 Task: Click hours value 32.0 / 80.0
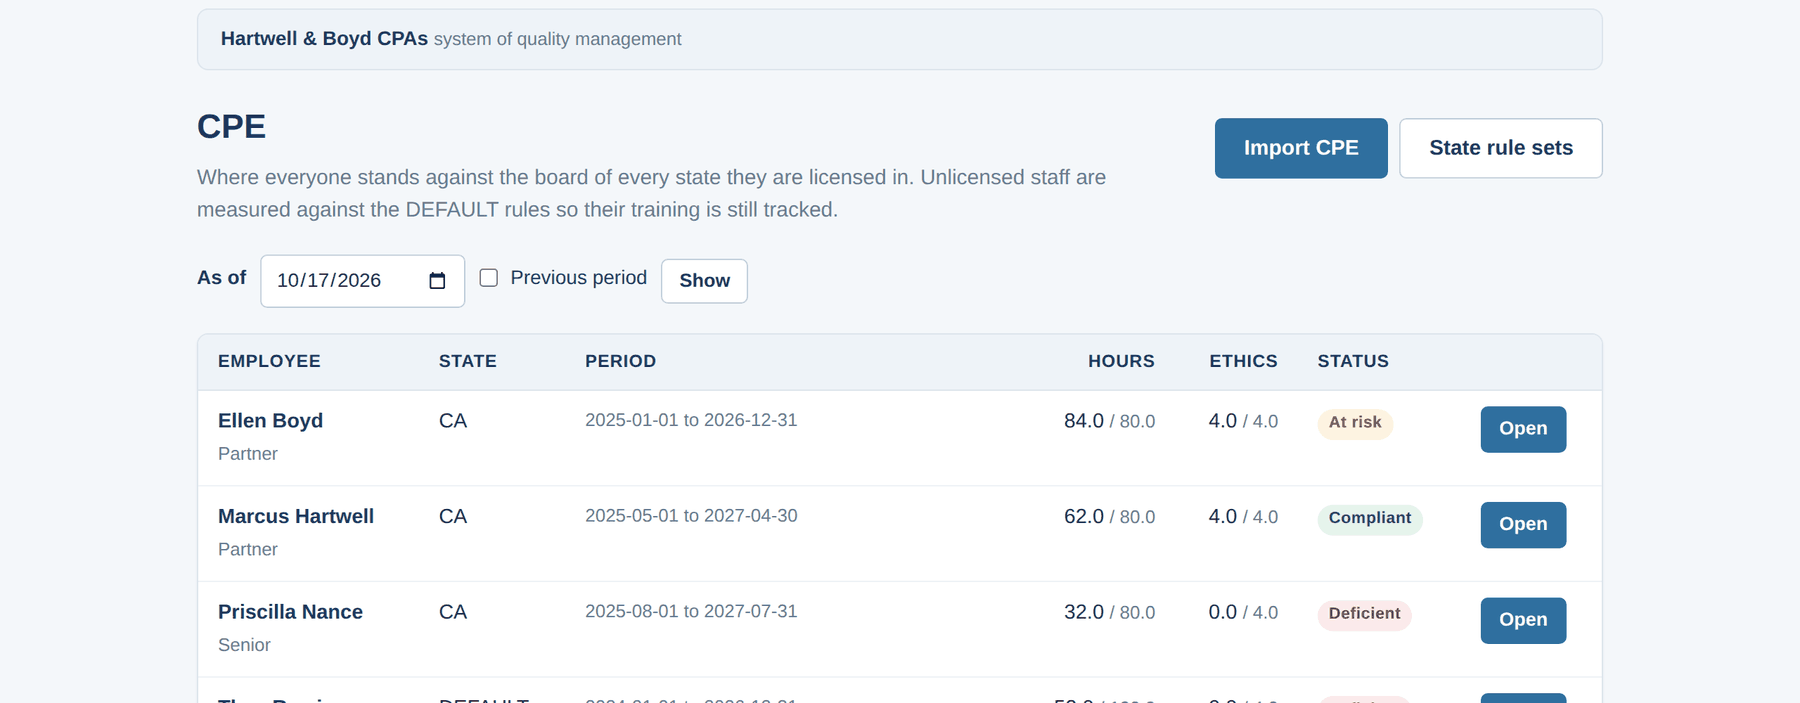pyautogui.click(x=1109, y=612)
